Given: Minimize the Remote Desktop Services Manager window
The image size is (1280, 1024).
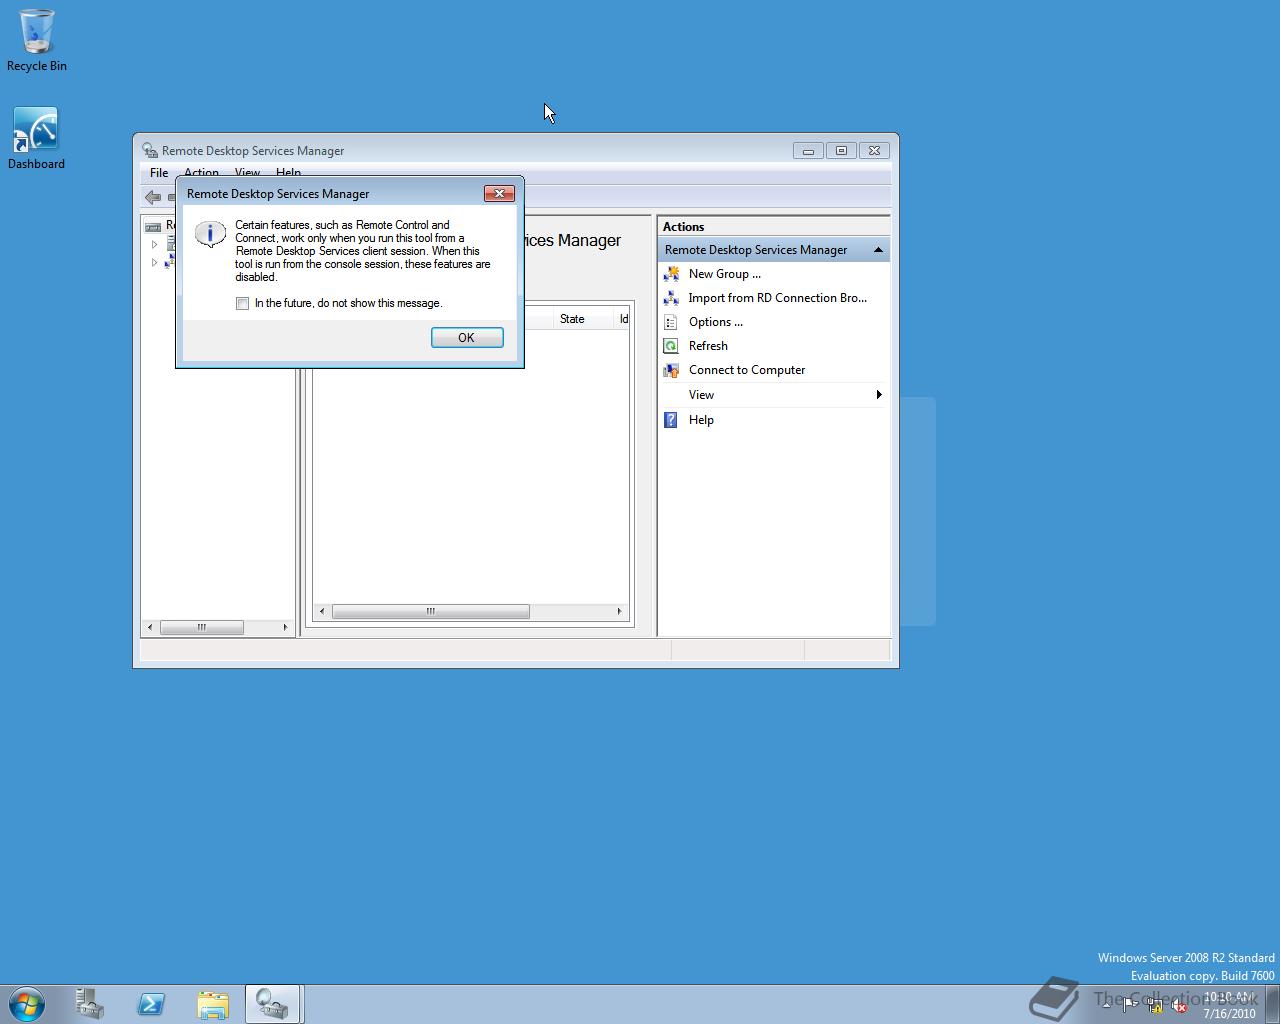Looking at the screenshot, I should pos(808,151).
